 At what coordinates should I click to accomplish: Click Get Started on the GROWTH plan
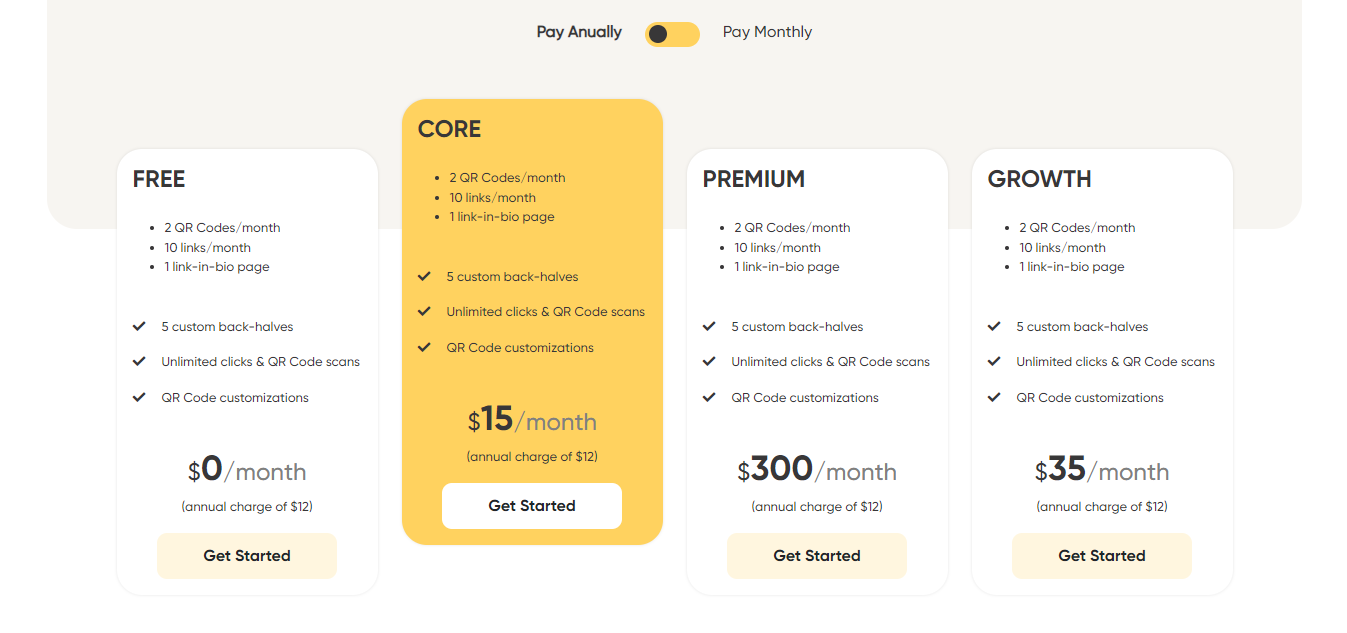(1102, 556)
